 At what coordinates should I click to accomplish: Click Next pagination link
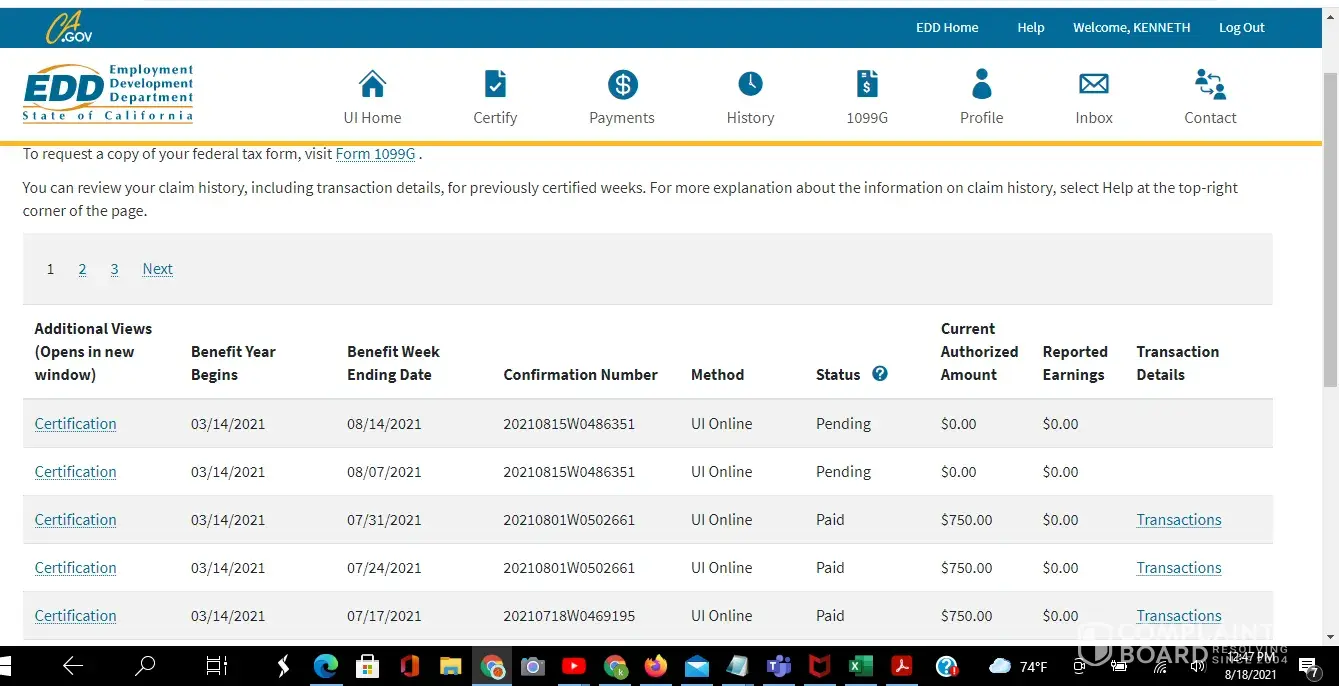point(157,269)
